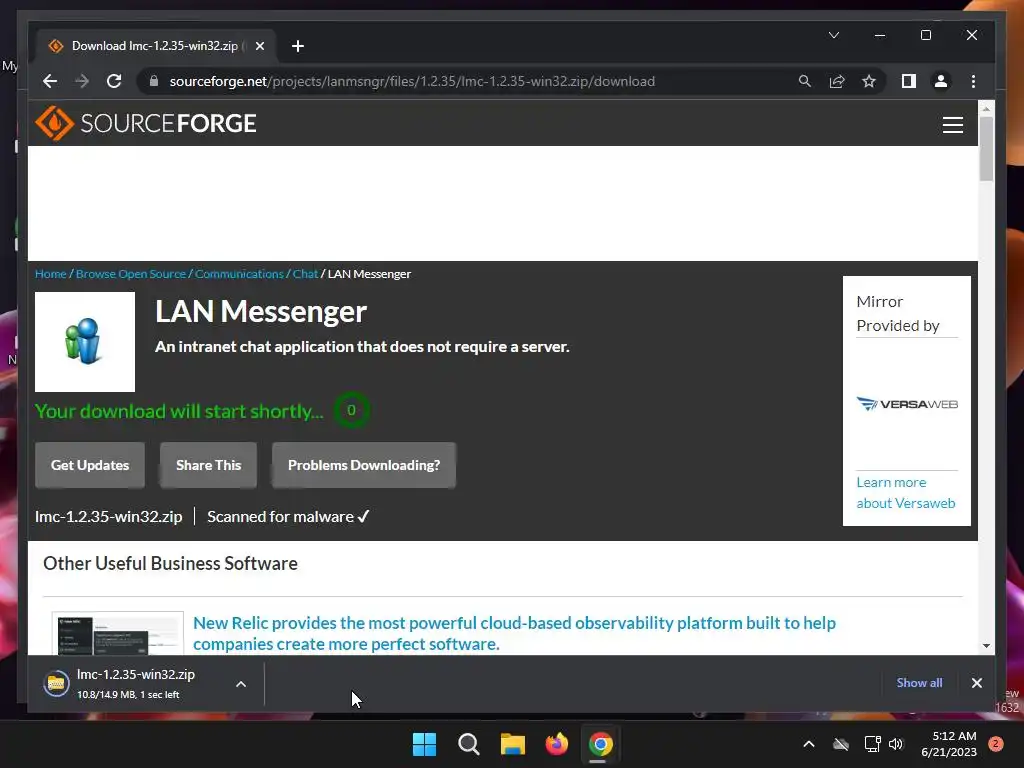This screenshot has width=1024, height=768.
Task: Click the Versaweb mirror logo
Action: pos(907,404)
